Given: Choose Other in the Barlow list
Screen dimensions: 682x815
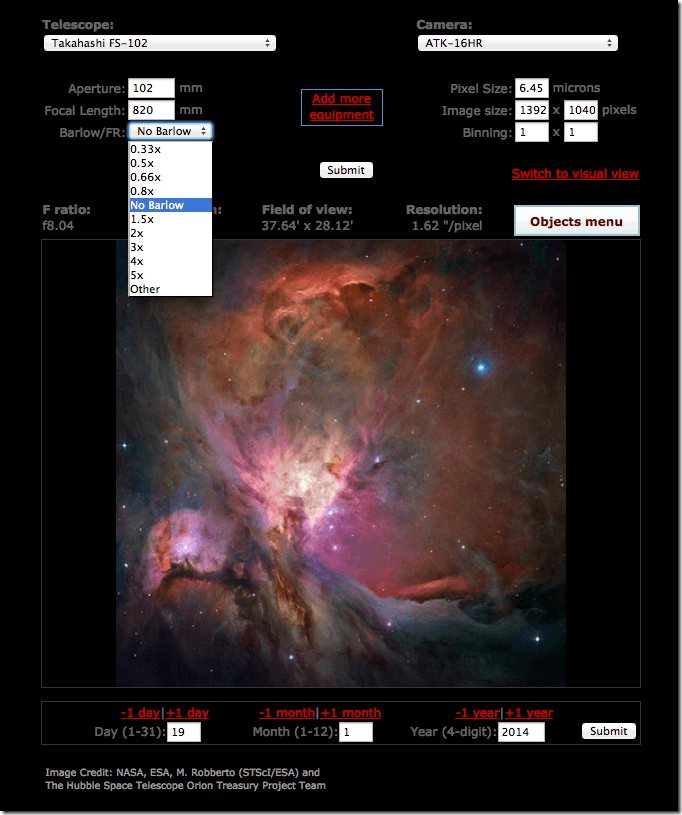Looking at the screenshot, I should (x=170, y=290).
